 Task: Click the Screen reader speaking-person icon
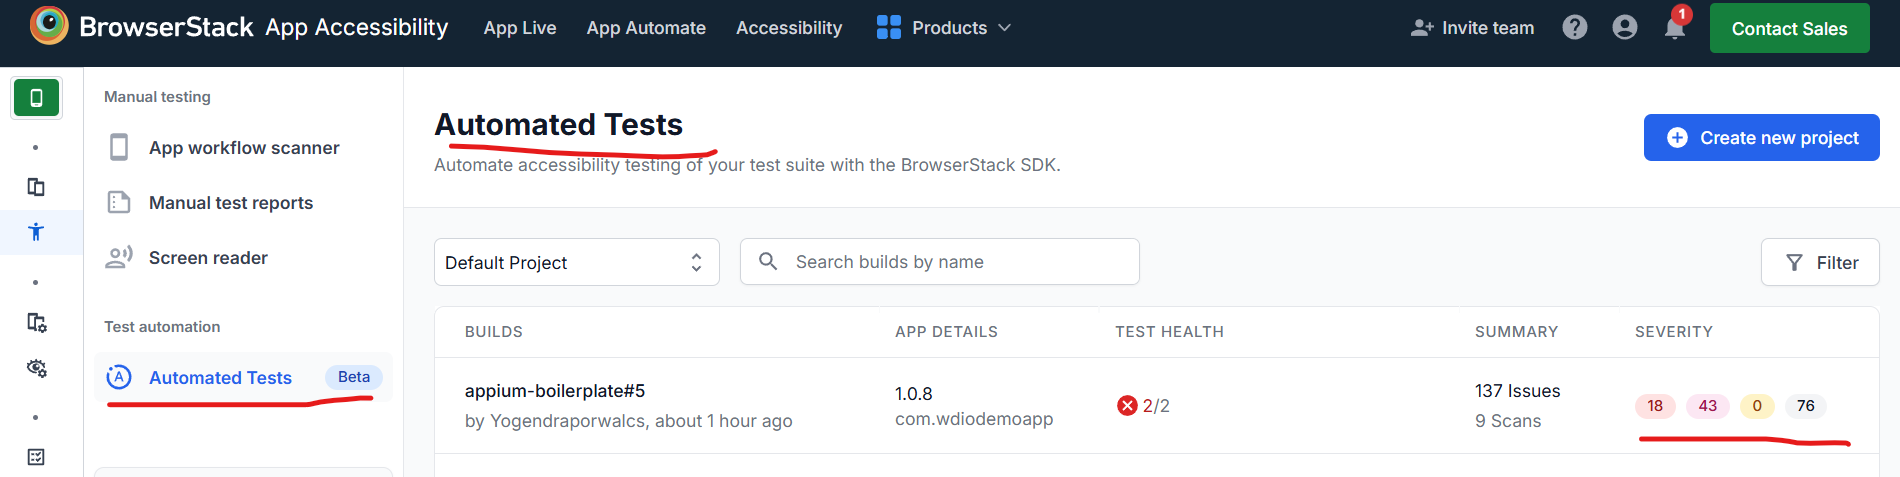pyautogui.click(x=119, y=257)
